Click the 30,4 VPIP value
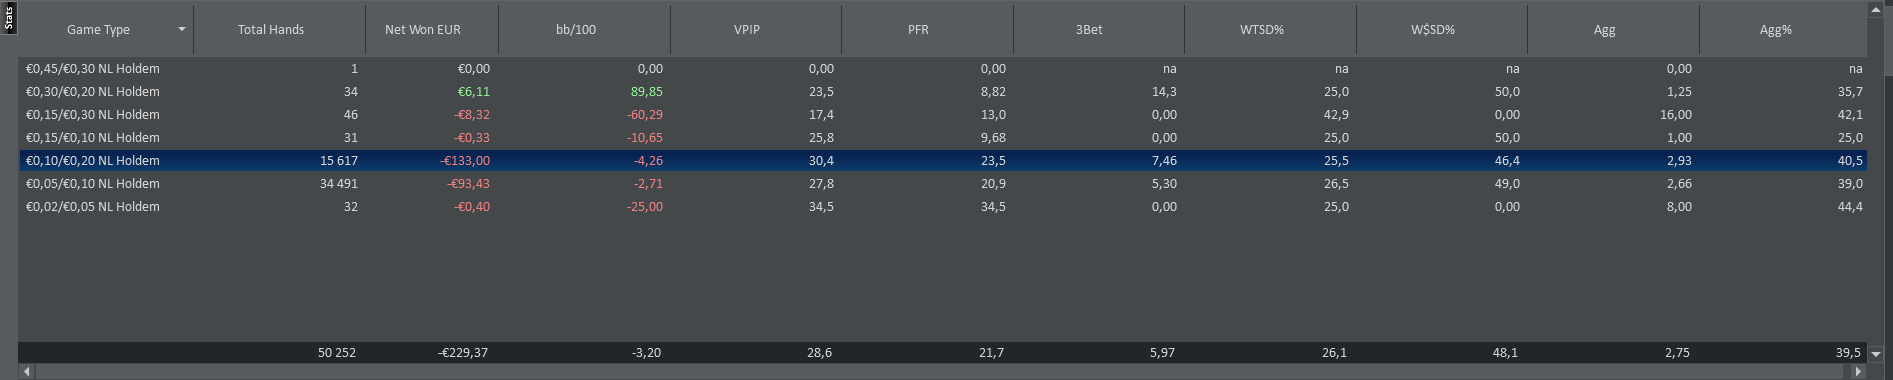The width and height of the screenshot is (1893, 380). coord(821,161)
